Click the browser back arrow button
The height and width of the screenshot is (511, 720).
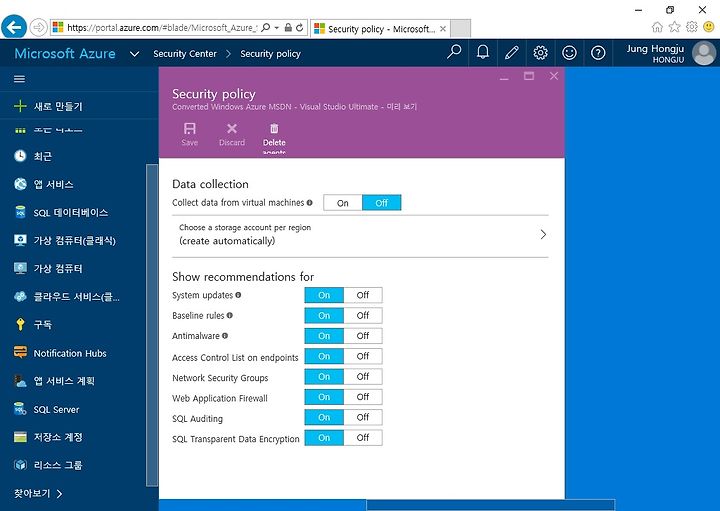14,27
